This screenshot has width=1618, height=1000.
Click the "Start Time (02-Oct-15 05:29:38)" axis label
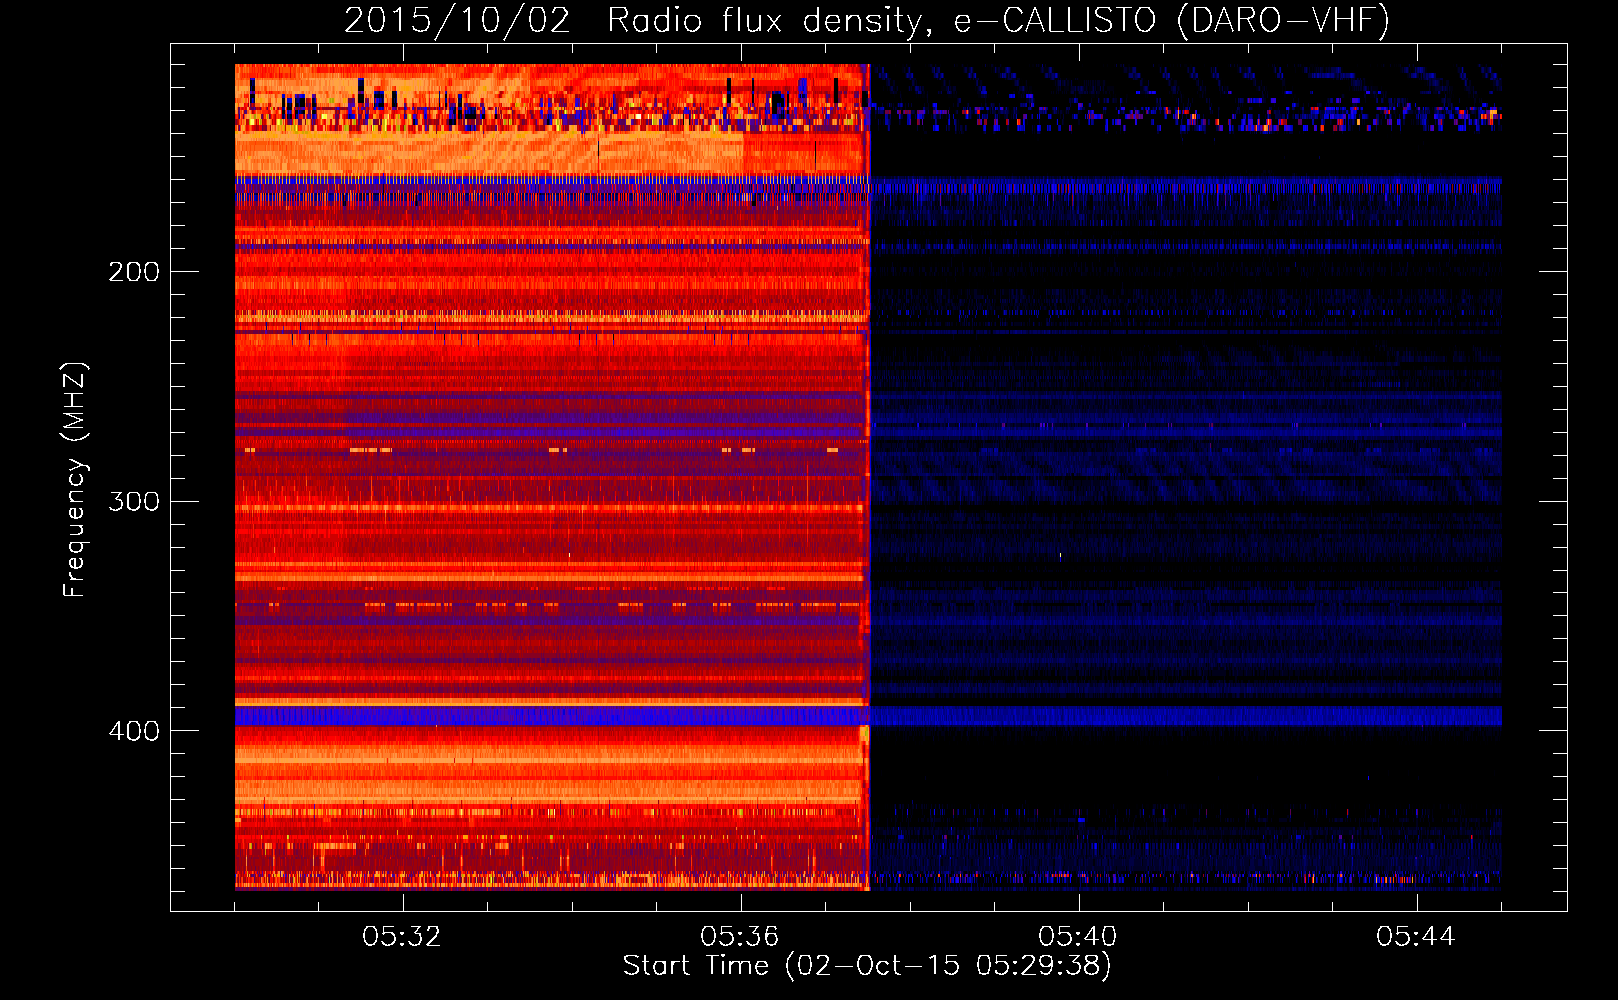(867, 966)
